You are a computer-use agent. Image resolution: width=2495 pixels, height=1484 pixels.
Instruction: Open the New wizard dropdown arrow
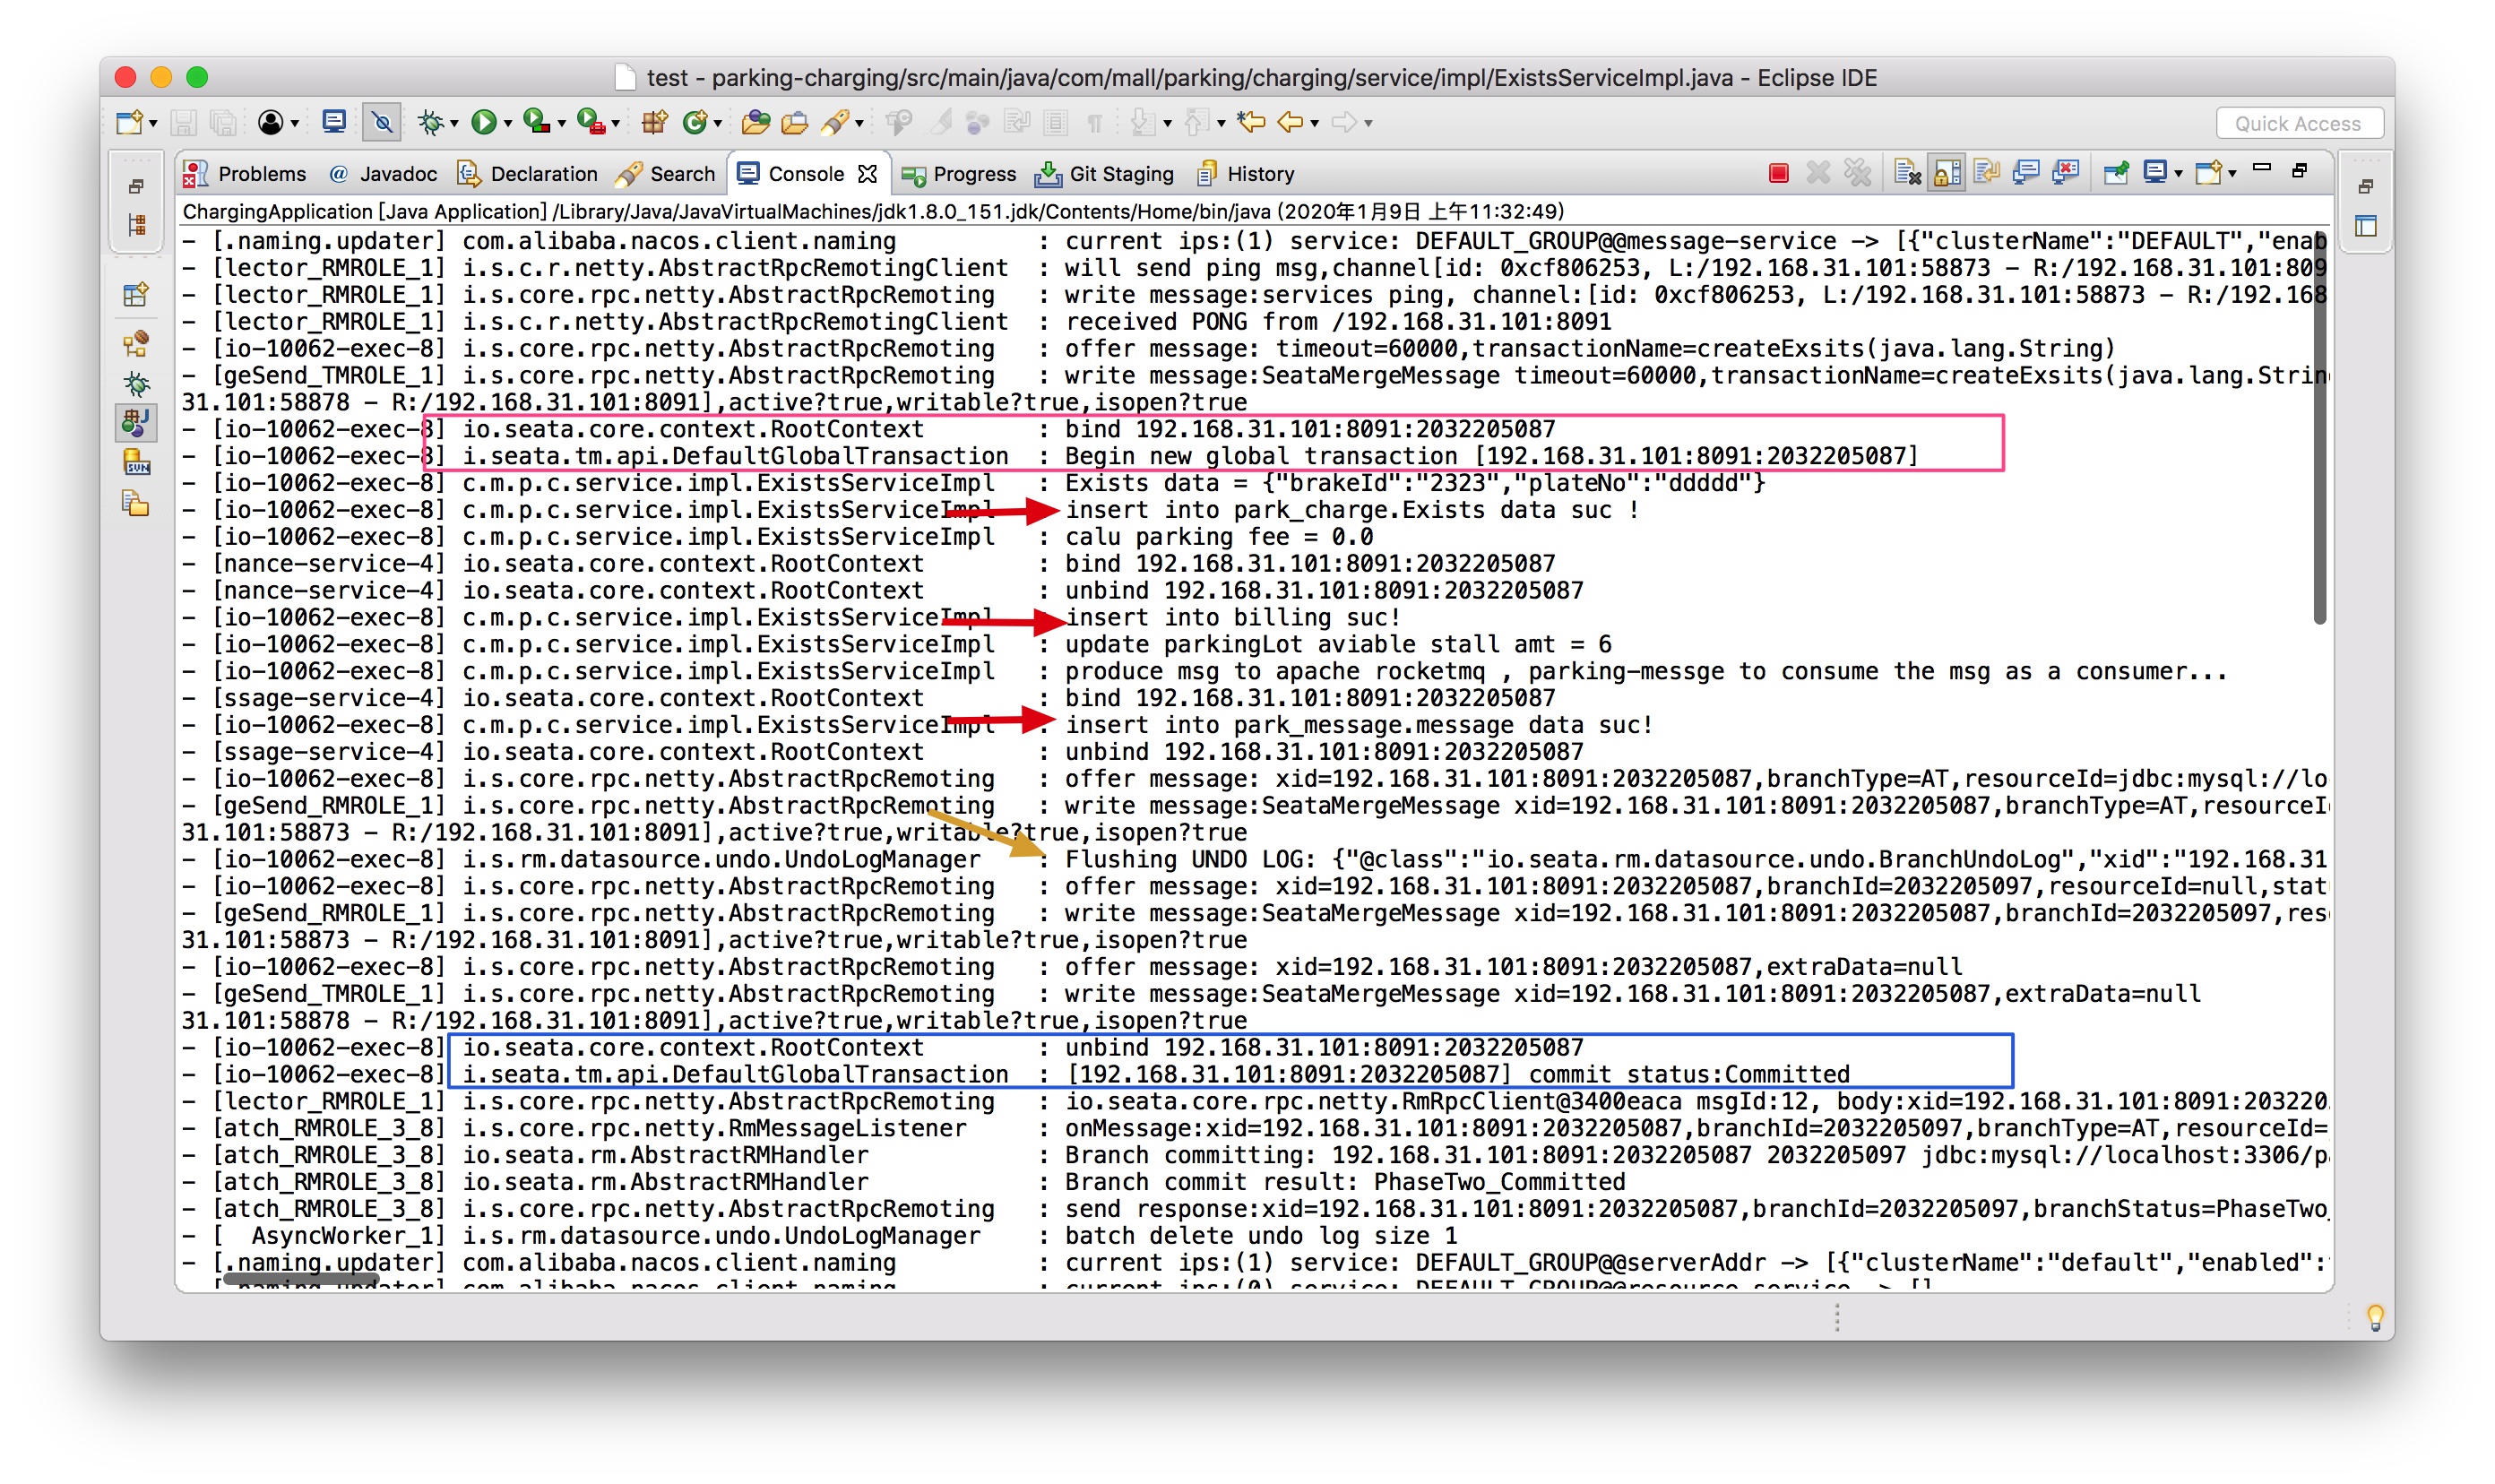click(153, 124)
